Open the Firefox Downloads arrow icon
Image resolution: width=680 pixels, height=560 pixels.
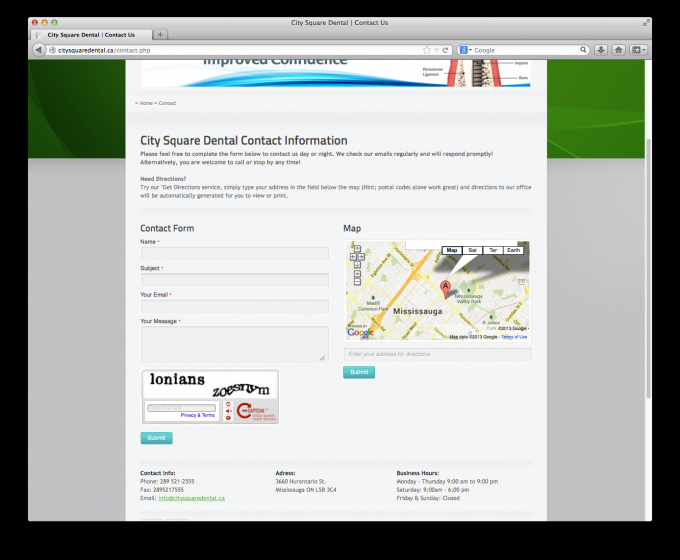tap(601, 49)
